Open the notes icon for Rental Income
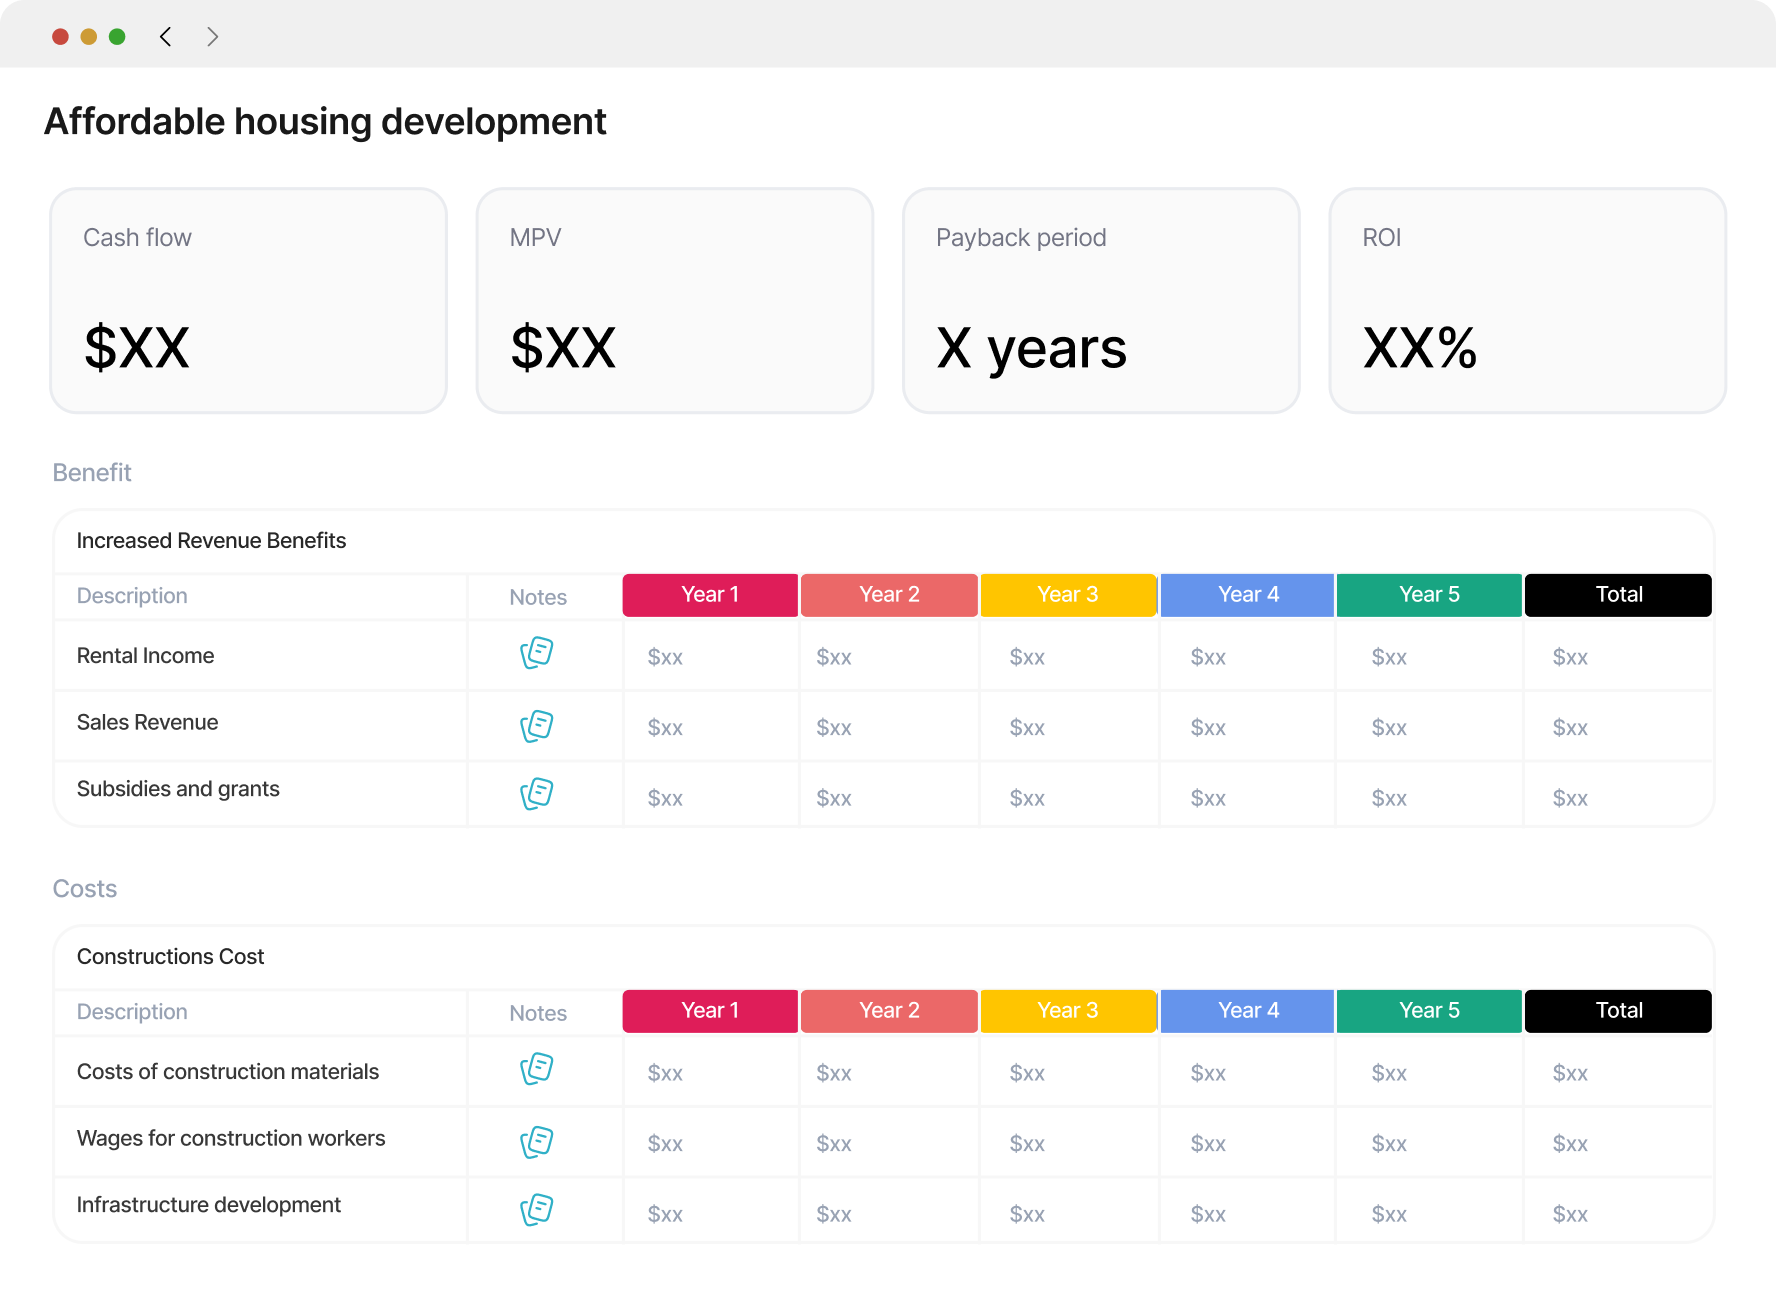This screenshot has width=1776, height=1304. pos(537,653)
